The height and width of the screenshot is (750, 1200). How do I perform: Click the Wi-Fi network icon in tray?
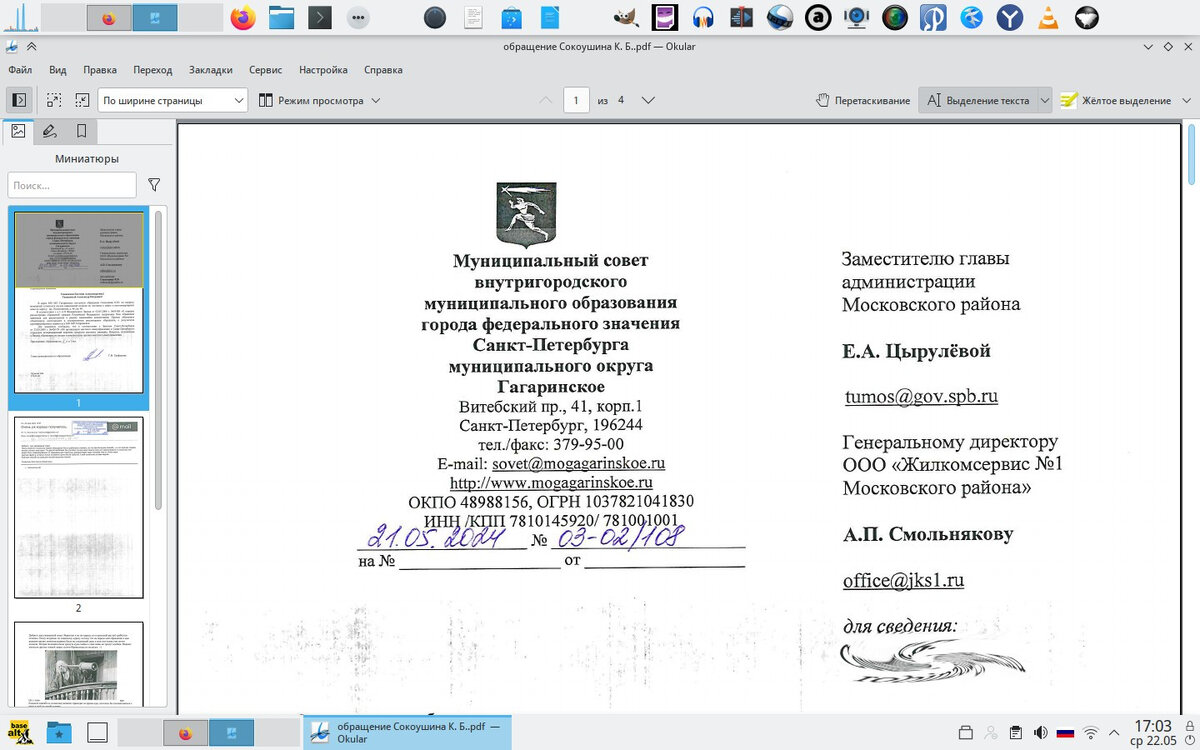[x=1092, y=732]
